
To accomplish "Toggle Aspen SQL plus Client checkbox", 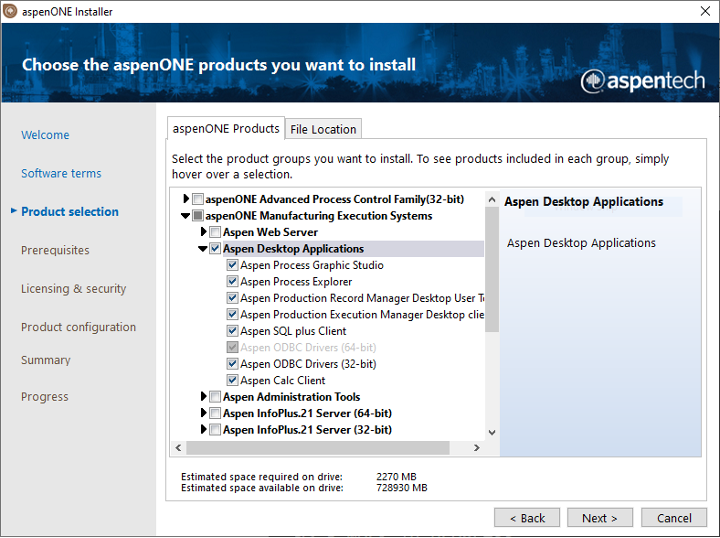I will [233, 331].
